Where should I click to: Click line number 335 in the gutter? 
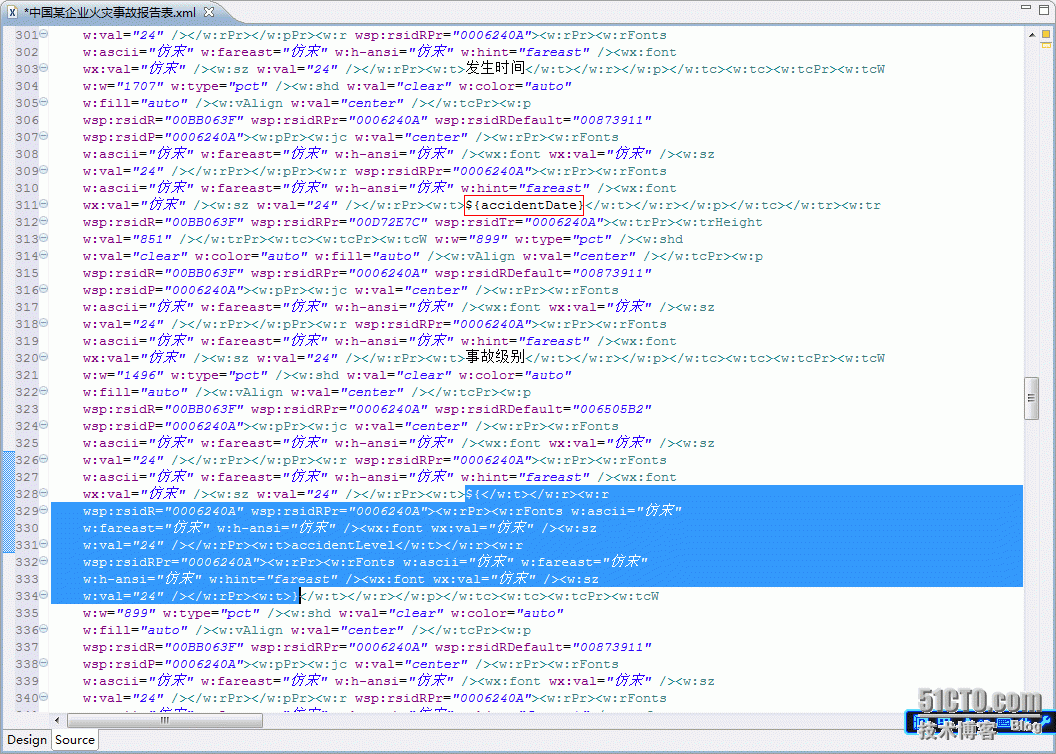click(x=27, y=613)
